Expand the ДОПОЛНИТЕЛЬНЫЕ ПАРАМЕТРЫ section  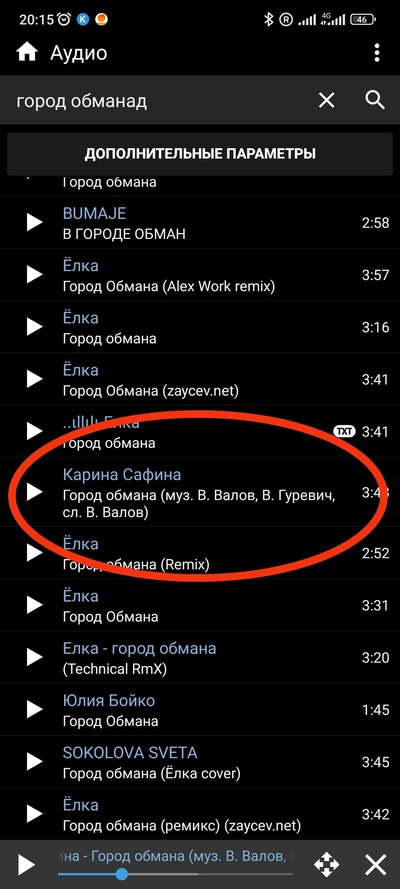point(200,154)
